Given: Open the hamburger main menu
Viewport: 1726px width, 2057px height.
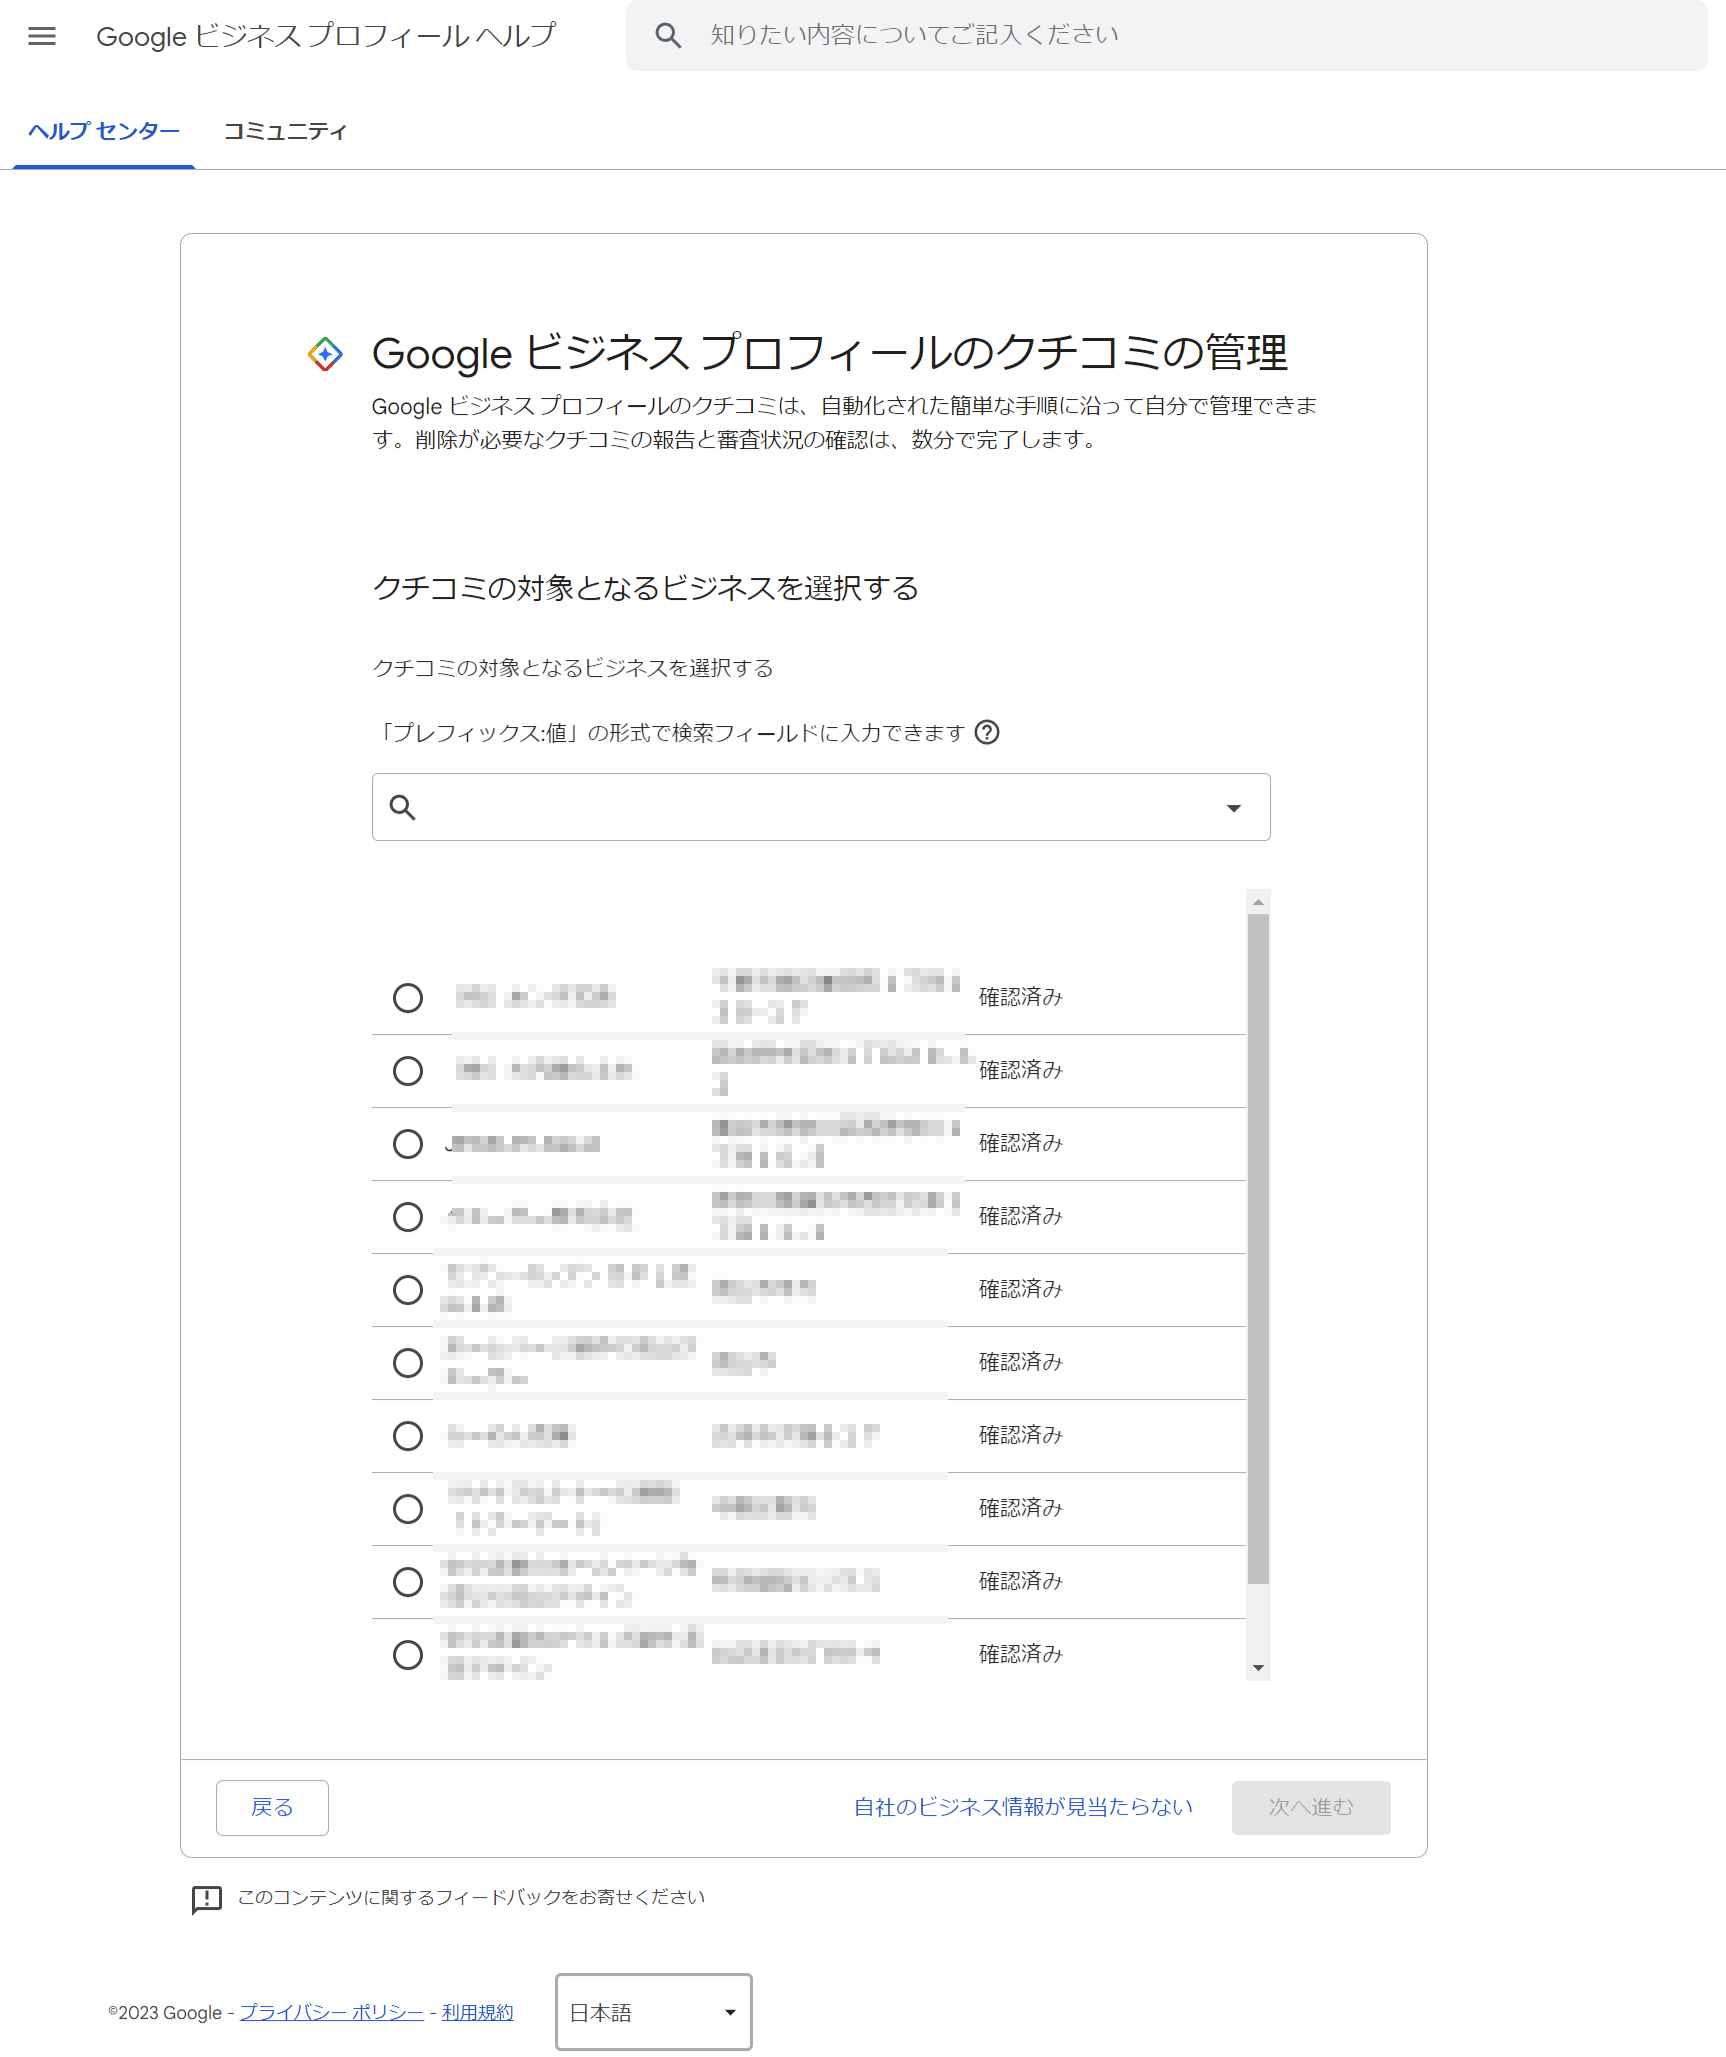Looking at the screenshot, I should point(42,36).
